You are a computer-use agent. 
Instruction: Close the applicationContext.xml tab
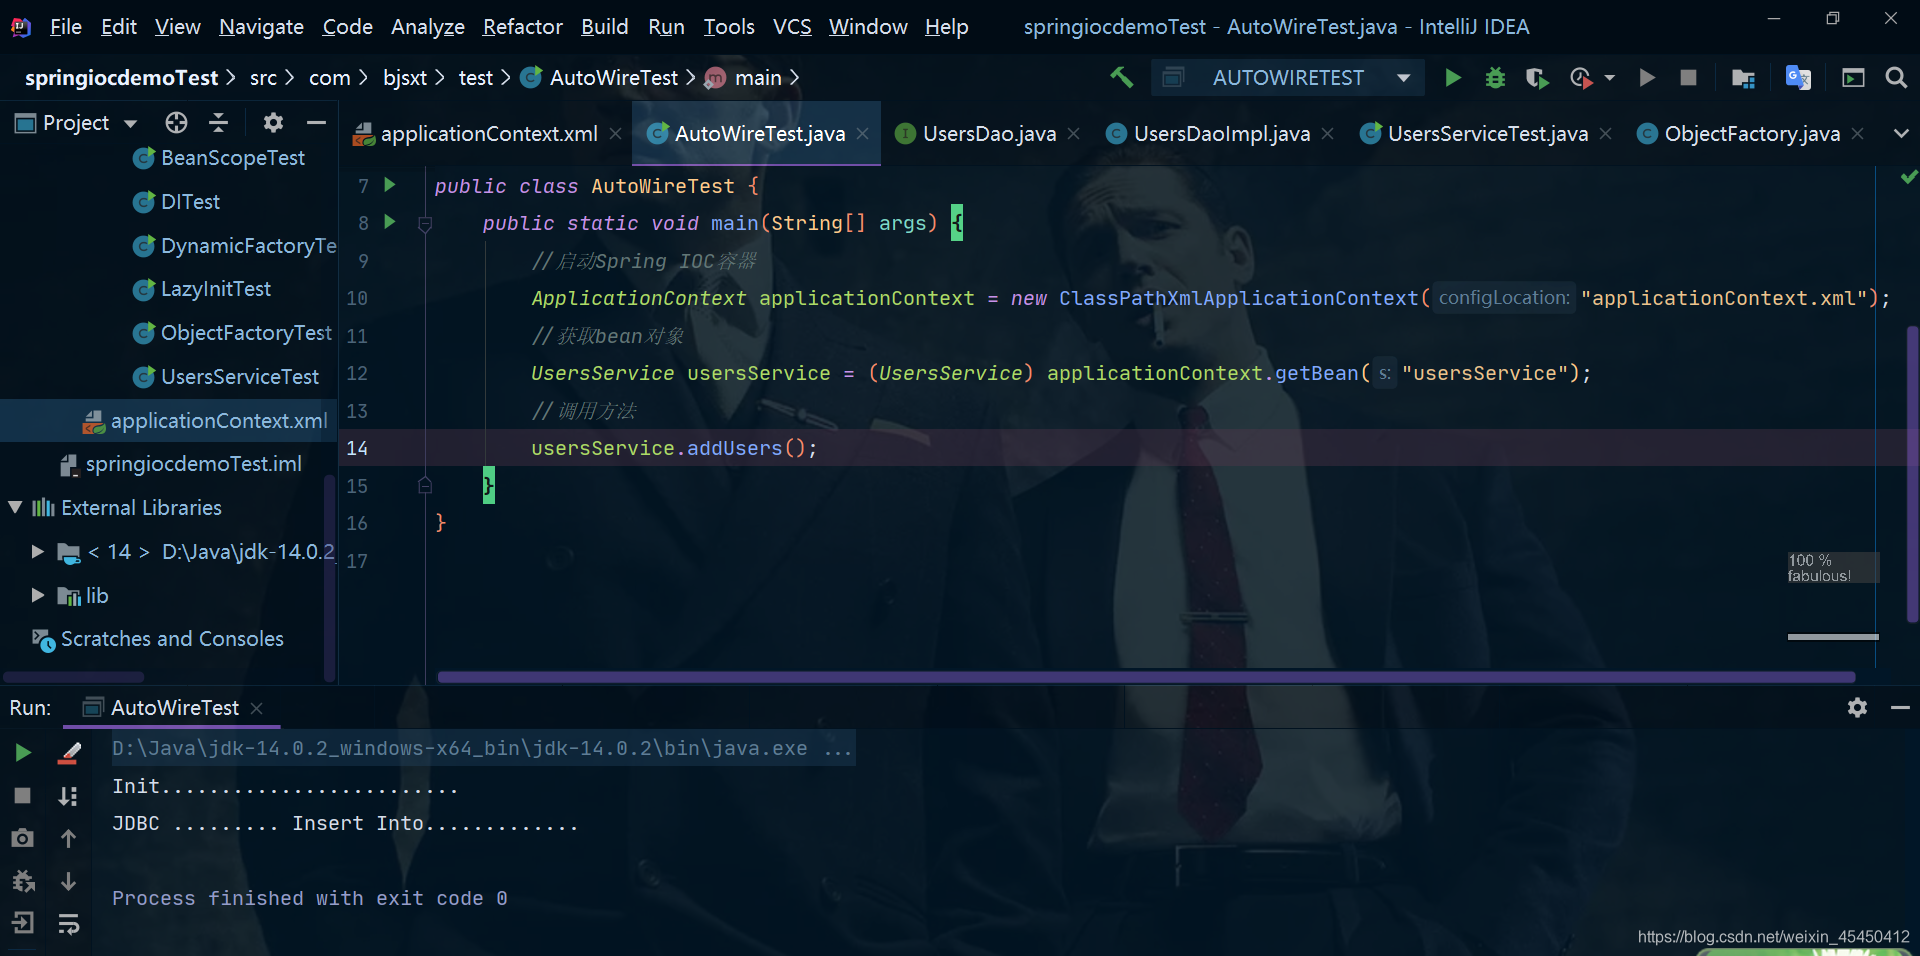[x=615, y=133]
